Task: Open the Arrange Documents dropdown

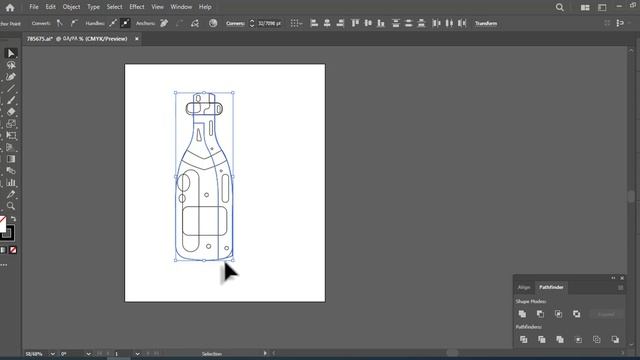Action: pos(585,7)
